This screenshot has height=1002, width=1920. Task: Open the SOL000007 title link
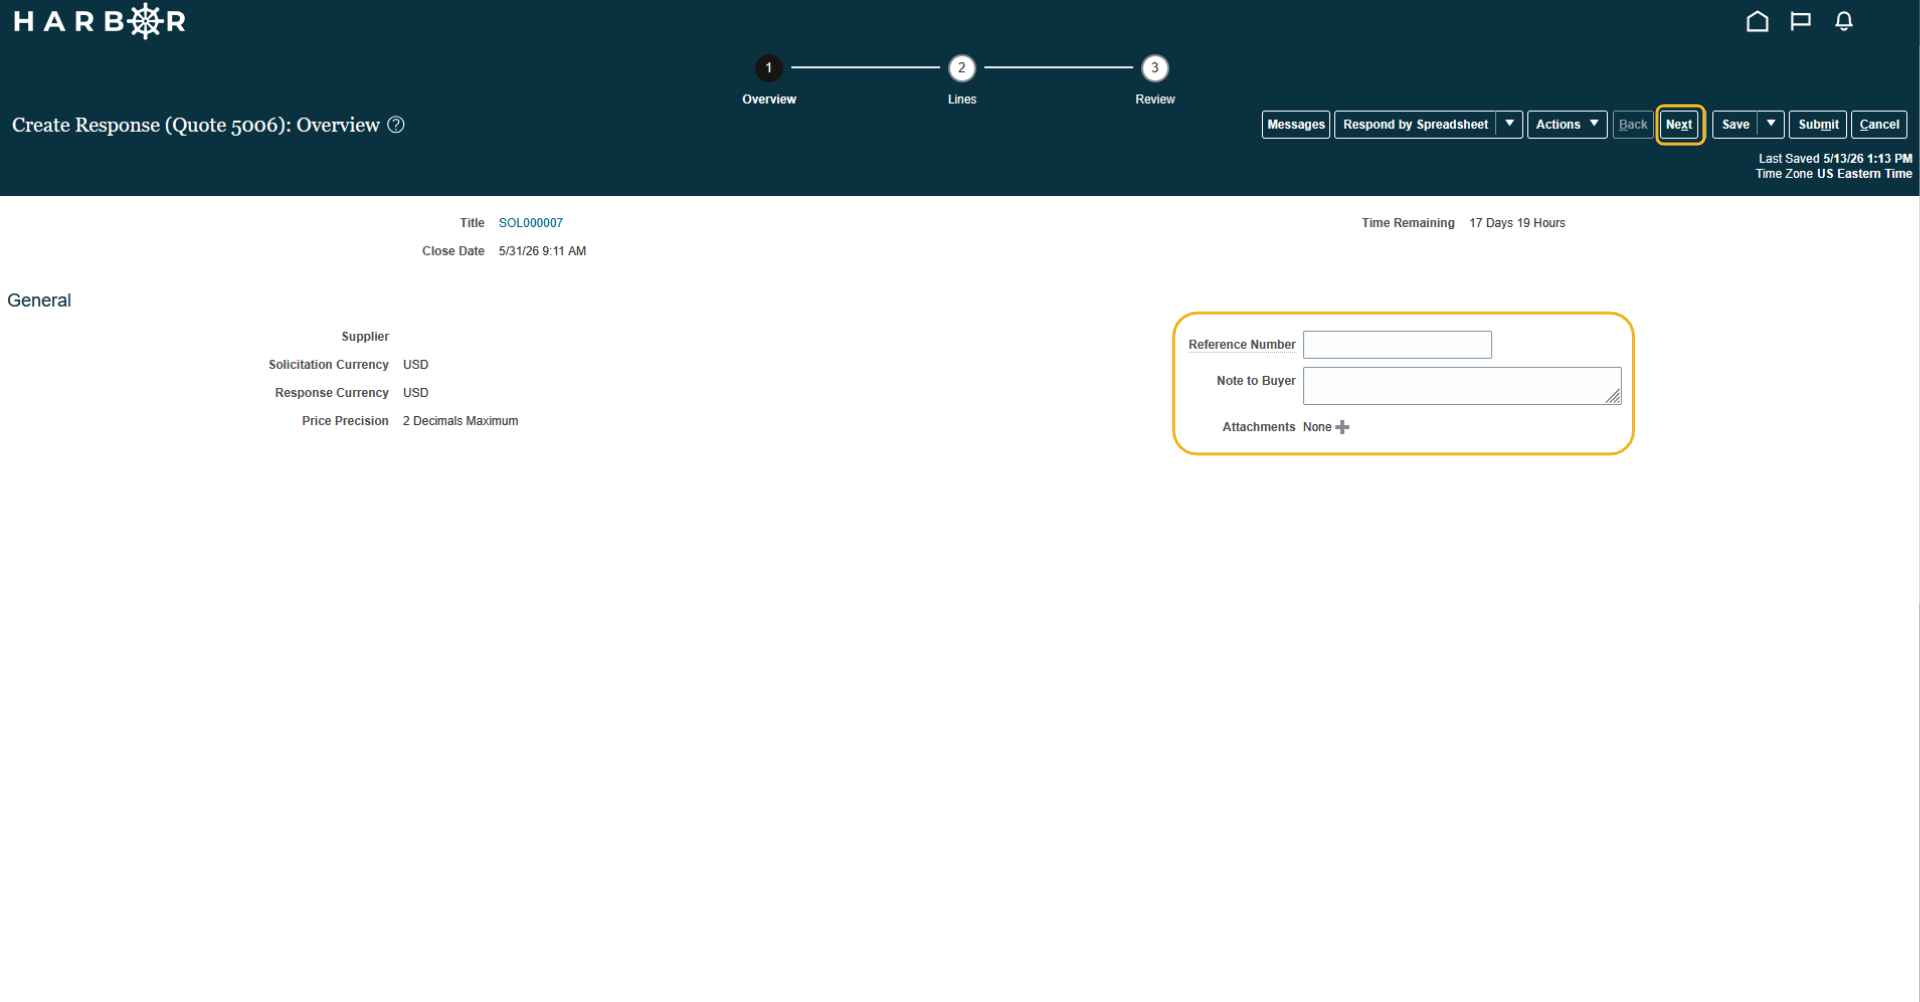coord(530,223)
